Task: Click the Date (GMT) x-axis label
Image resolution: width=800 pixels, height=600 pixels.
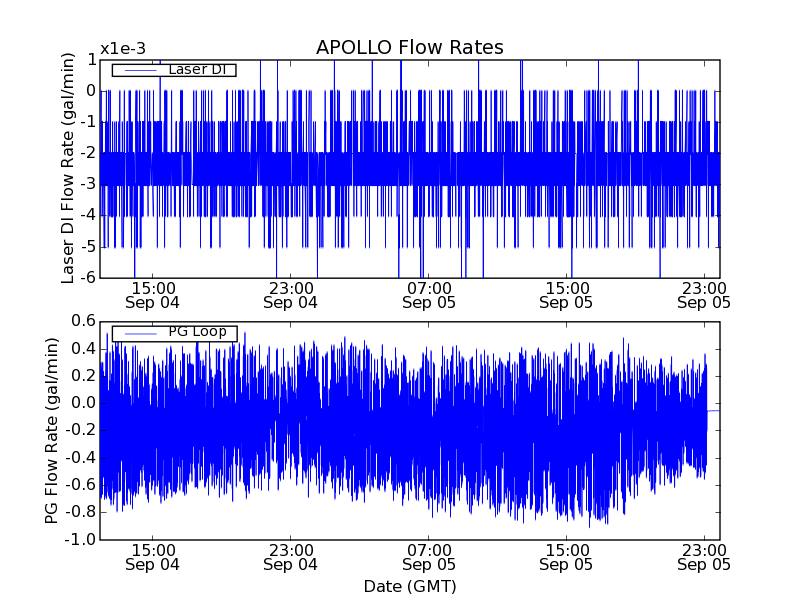Action: [409, 586]
